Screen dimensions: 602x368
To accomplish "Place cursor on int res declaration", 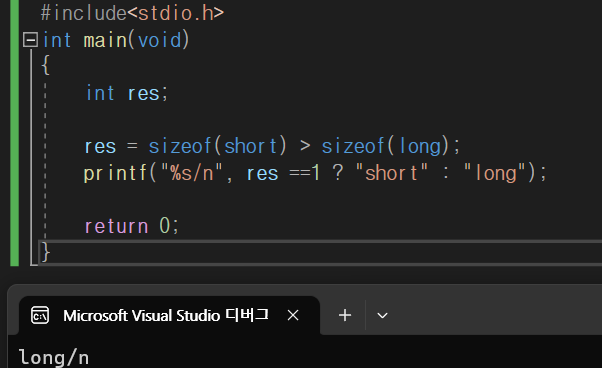I will pos(127,93).
